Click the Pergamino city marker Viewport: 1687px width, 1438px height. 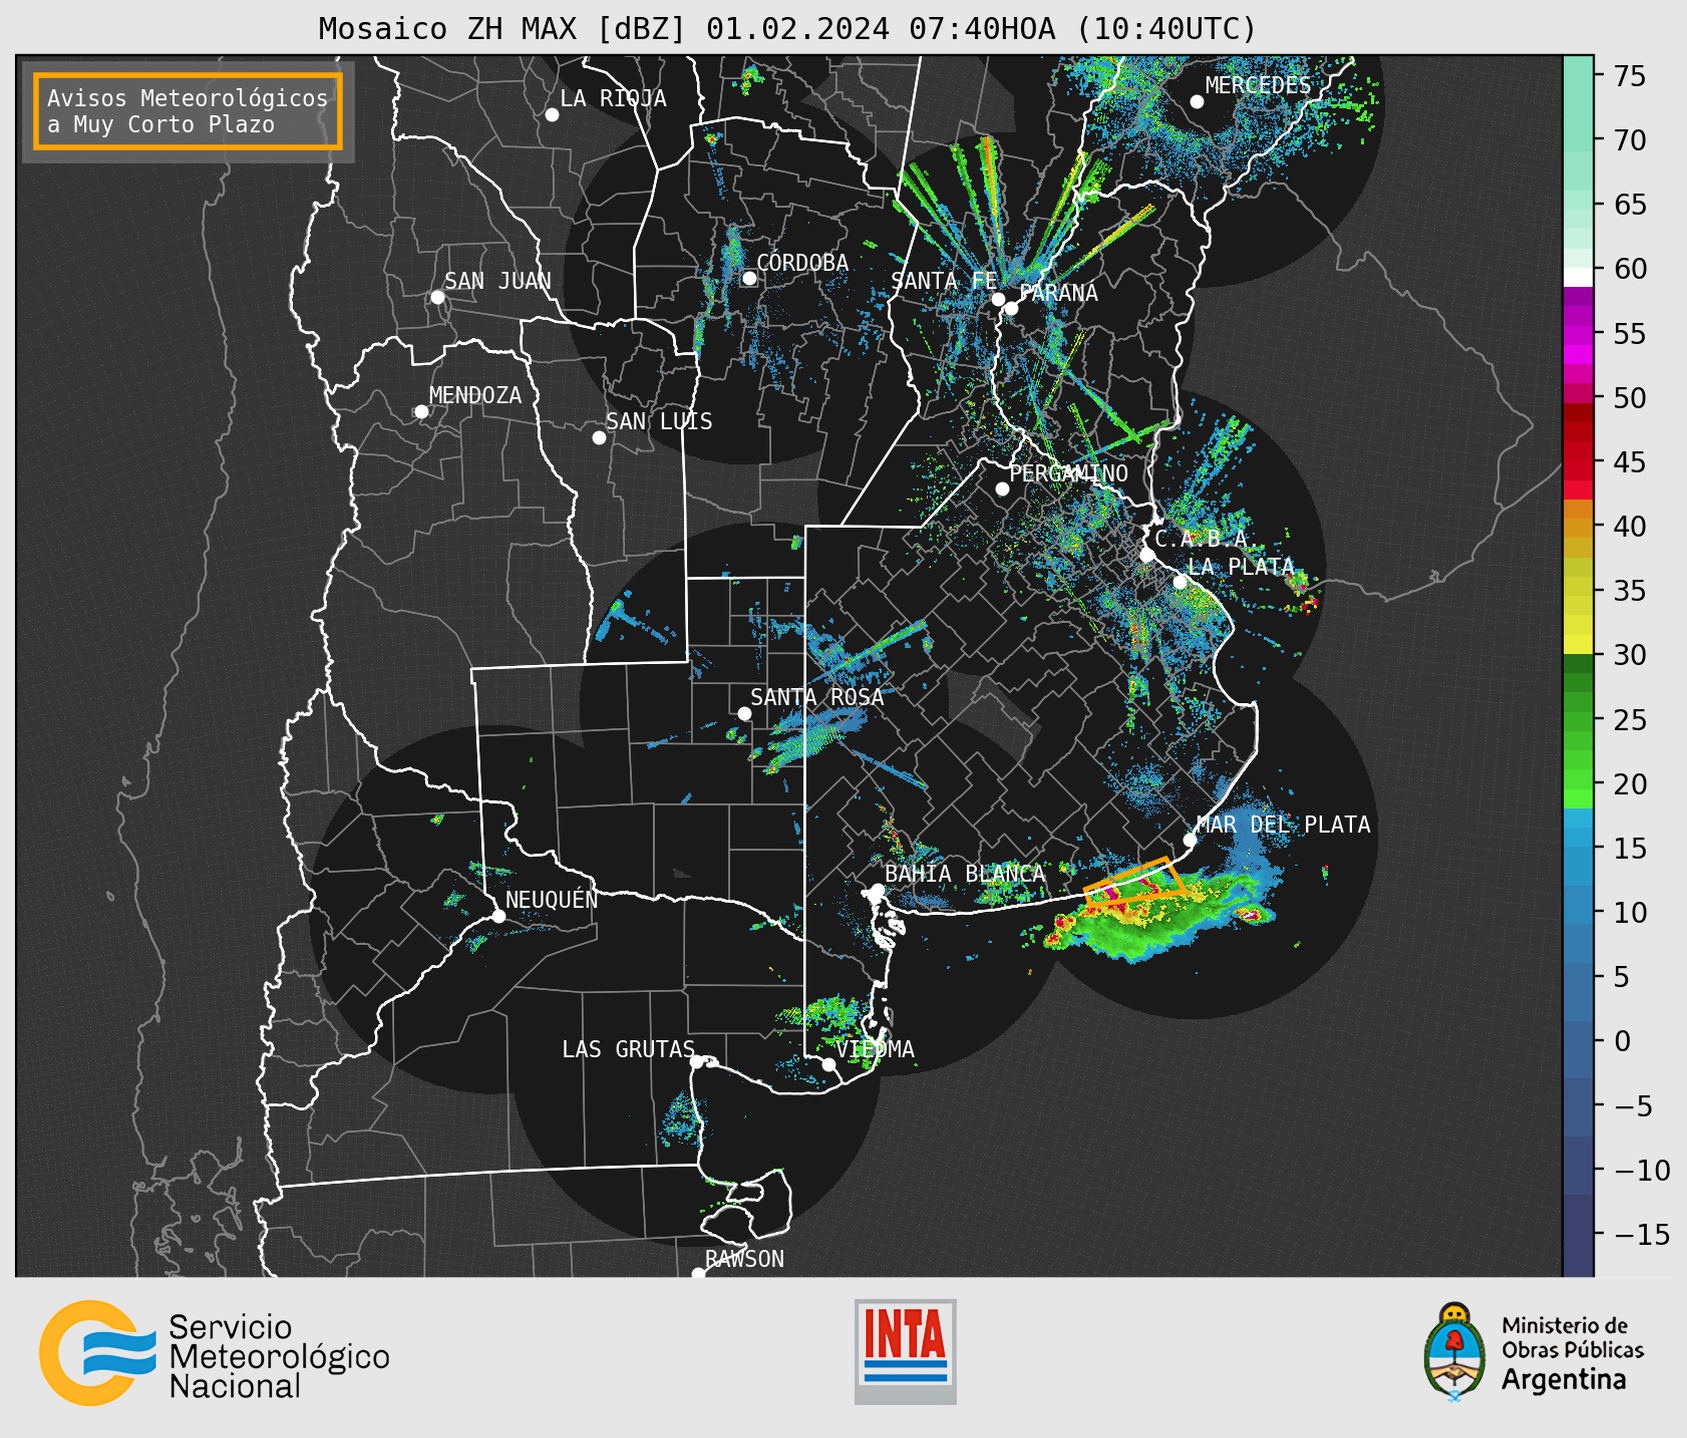1002,489
